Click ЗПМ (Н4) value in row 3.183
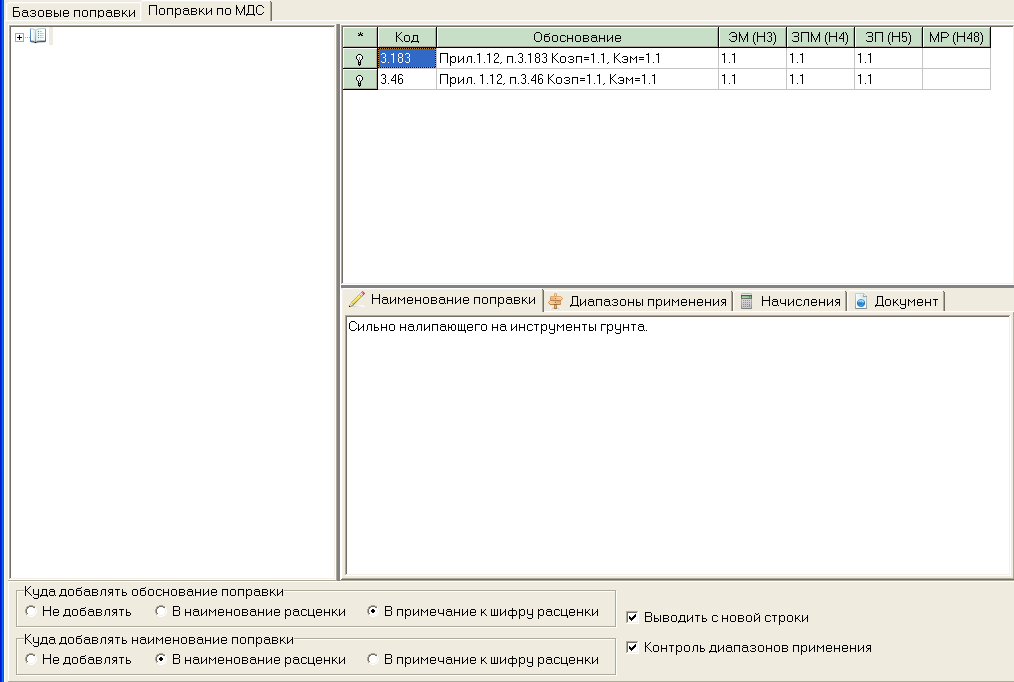Image resolution: width=1014 pixels, height=682 pixels. point(820,58)
